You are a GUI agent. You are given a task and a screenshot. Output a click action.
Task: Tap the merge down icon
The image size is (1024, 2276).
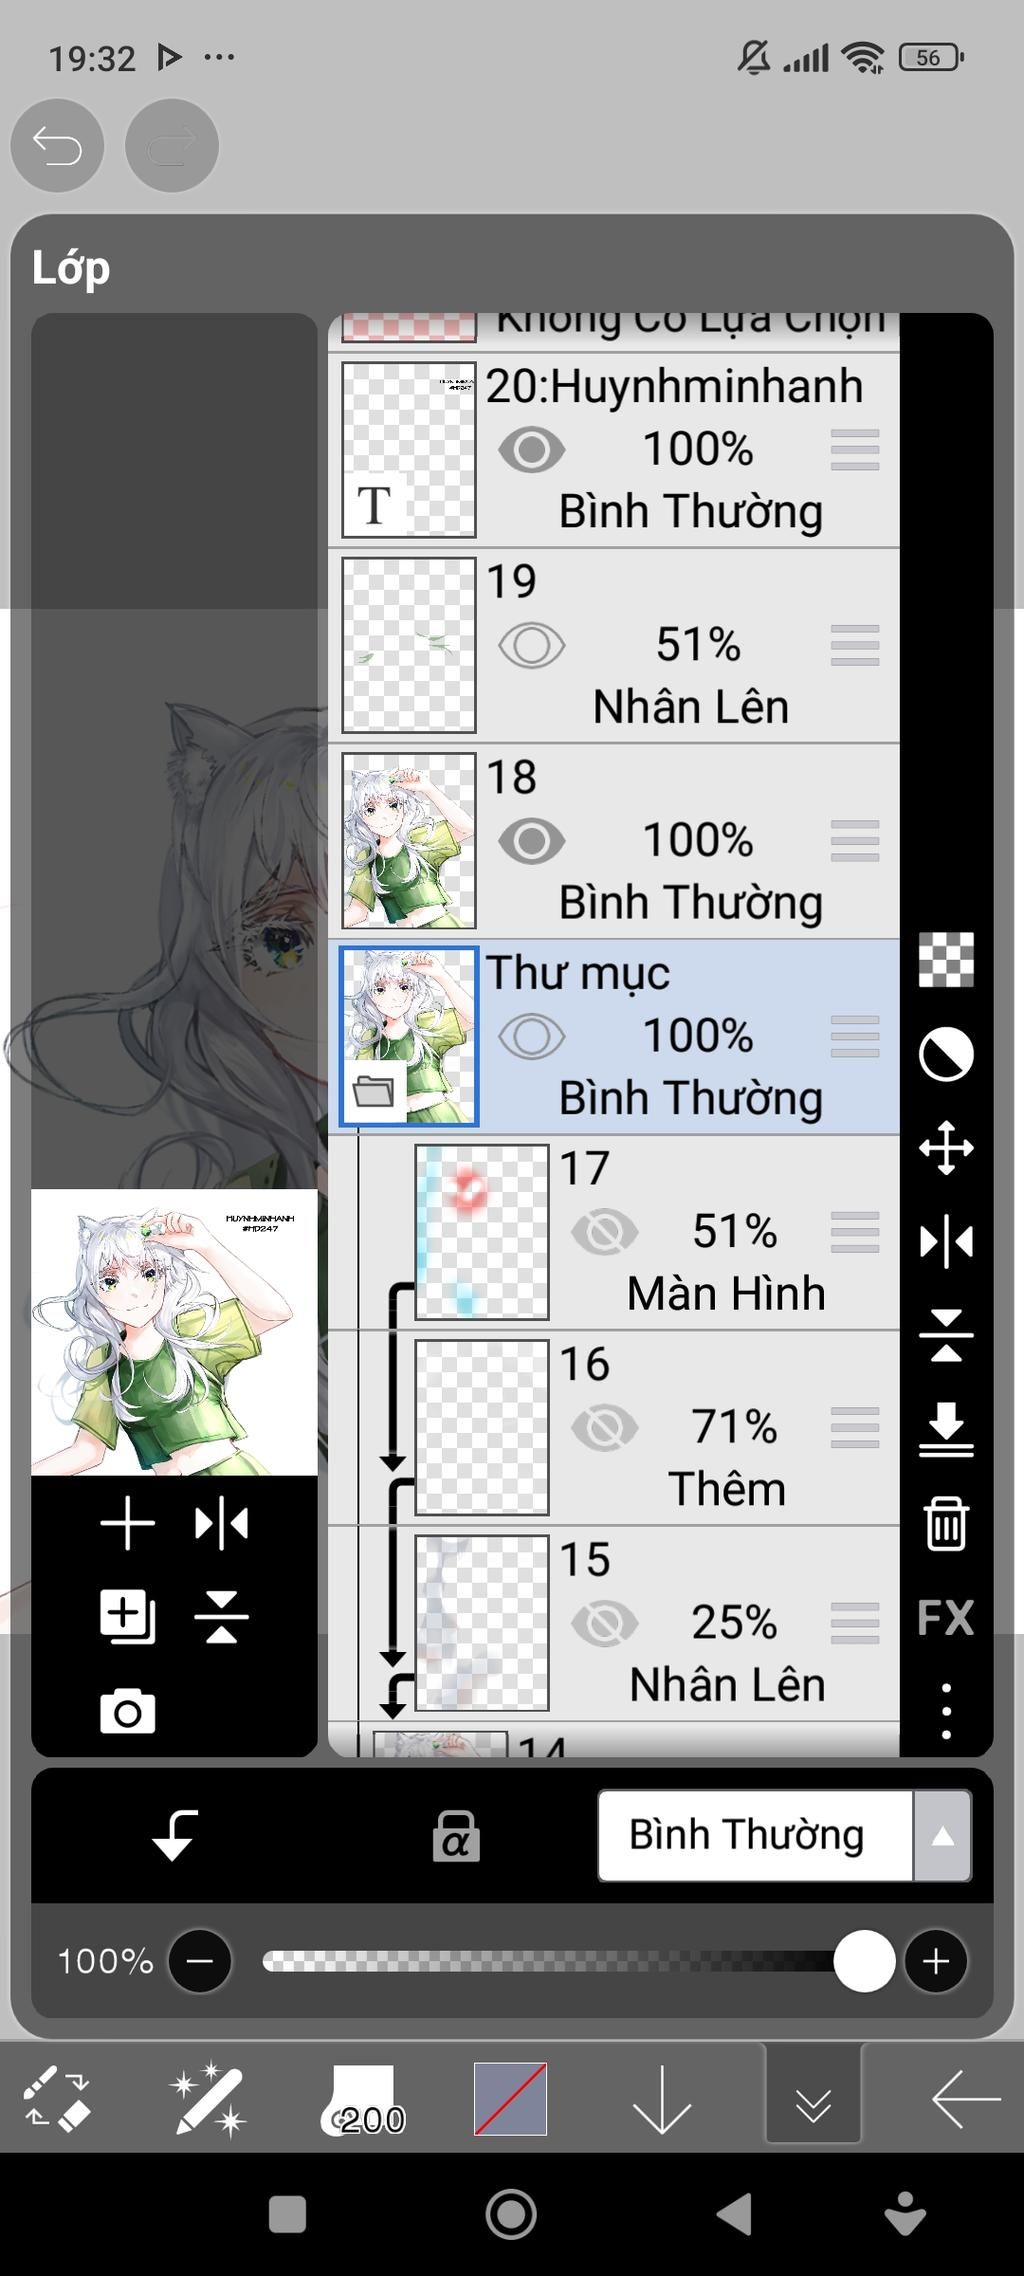(946, 1429)
